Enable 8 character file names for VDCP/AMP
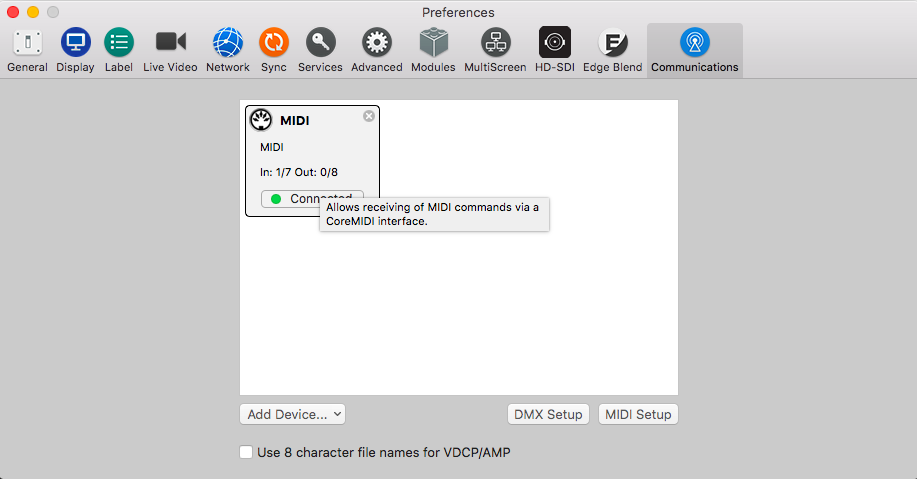The image size is (917, 479). pyautogui.click(x=246, y=452)
